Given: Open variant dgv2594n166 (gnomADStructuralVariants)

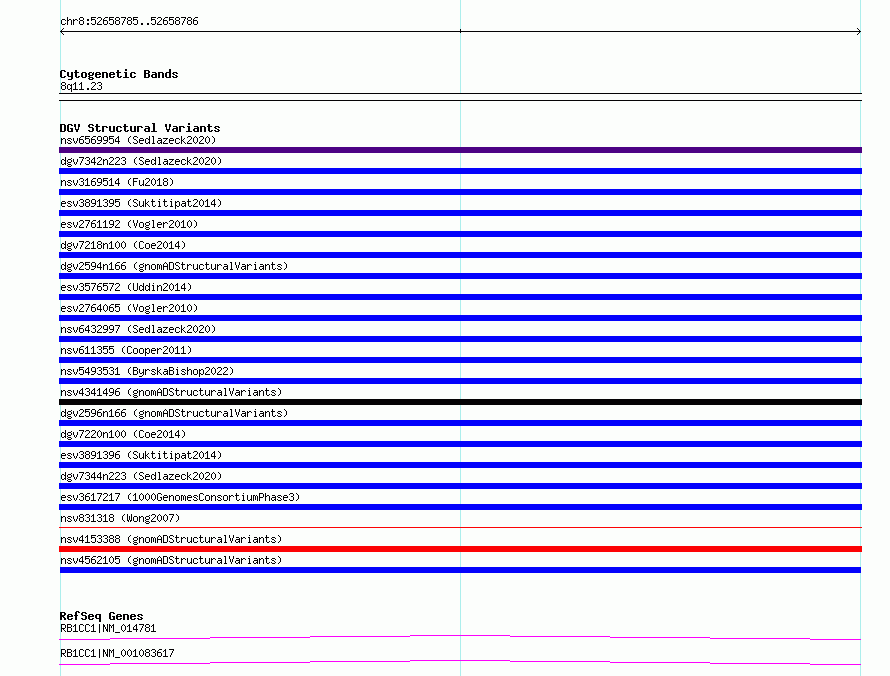Looking at the screenshot, I should point(174,266).
